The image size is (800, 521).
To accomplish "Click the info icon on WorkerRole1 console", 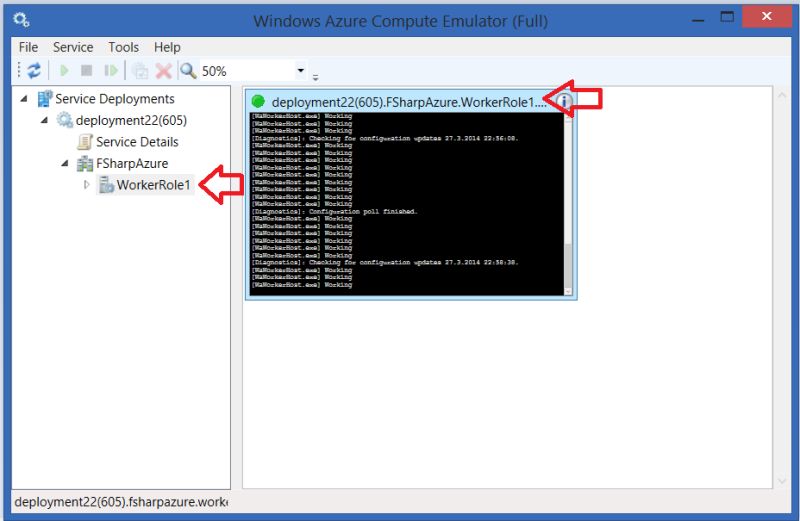I will click(564, 102).
